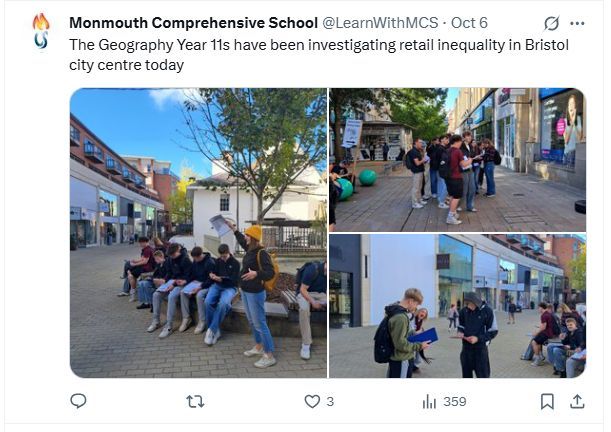The width and height of the screenshot is (611, 432).
Task: Click the 'city centre today' text line
Action: pyautogui.click(x=126, y=65)
